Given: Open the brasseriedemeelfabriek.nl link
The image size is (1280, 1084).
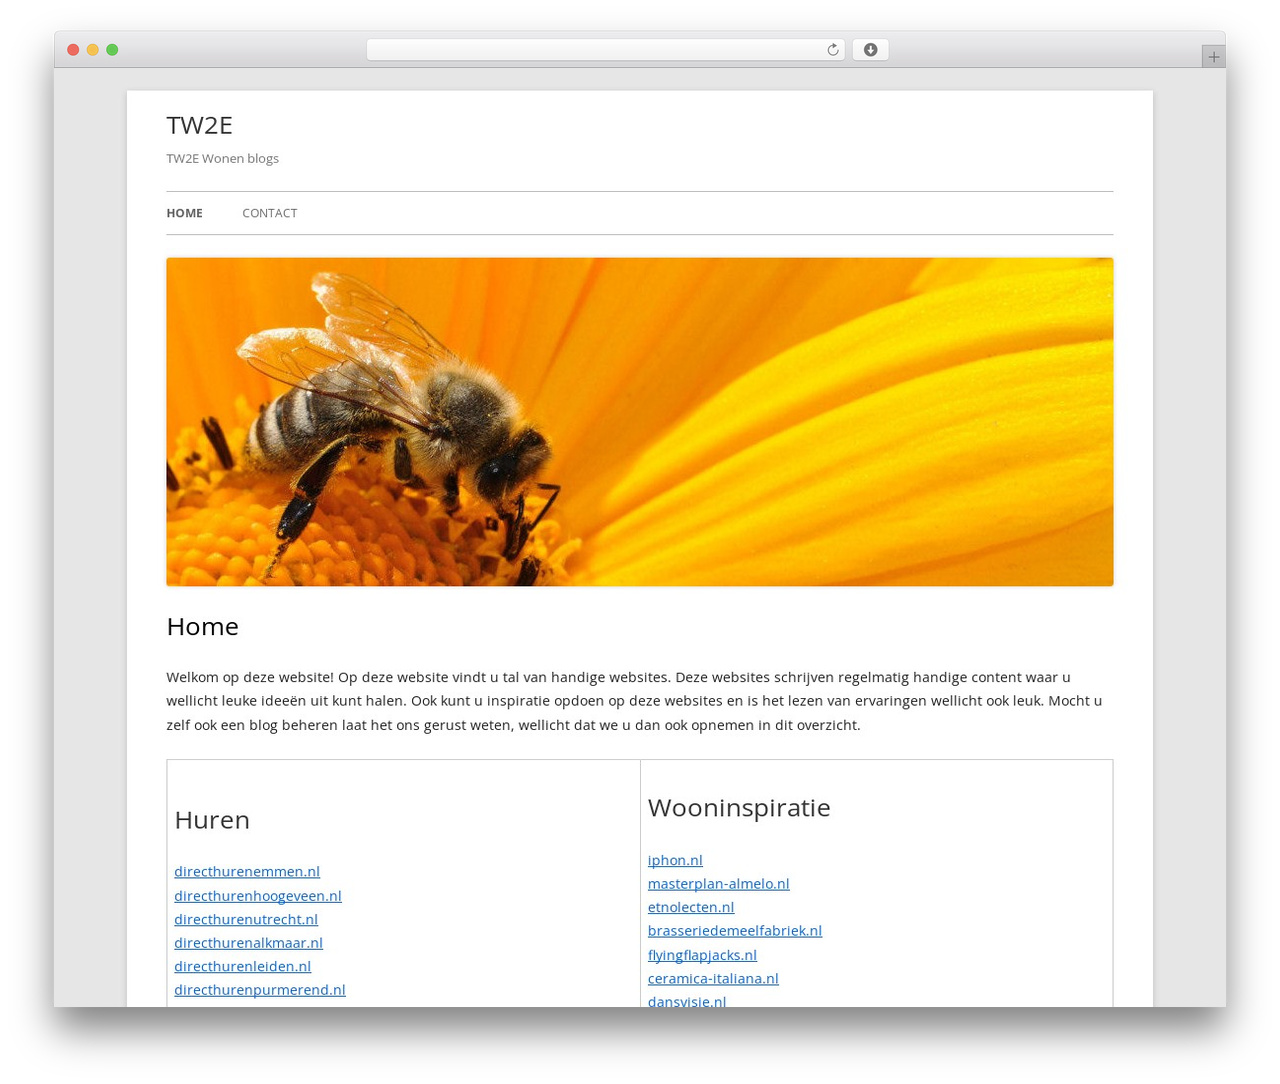Looking at the screenshot, I should pos(735,930).
